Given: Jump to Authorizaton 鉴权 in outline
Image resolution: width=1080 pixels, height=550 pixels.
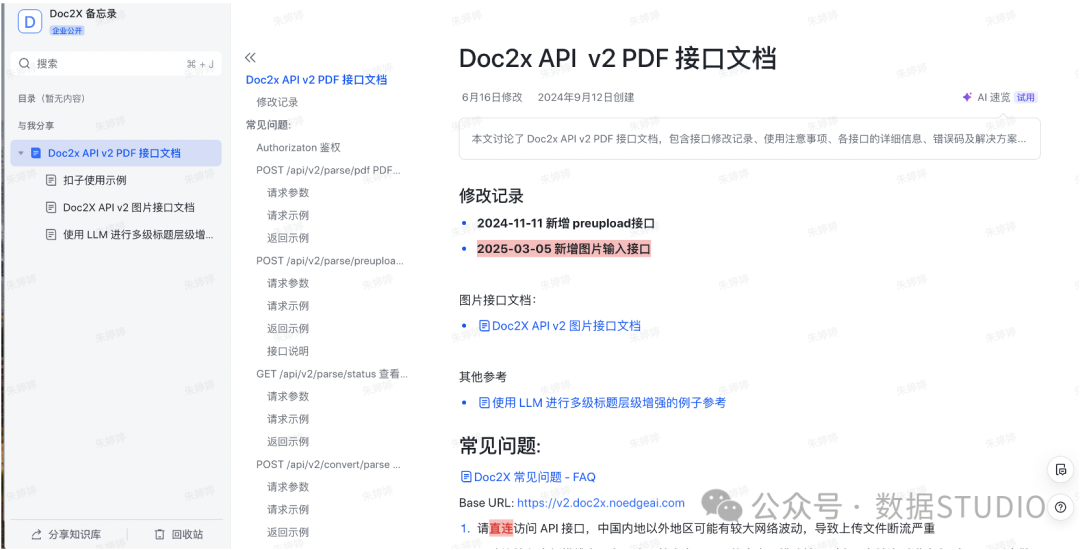Looking at the screenshot, I should [x=298, y=147].
